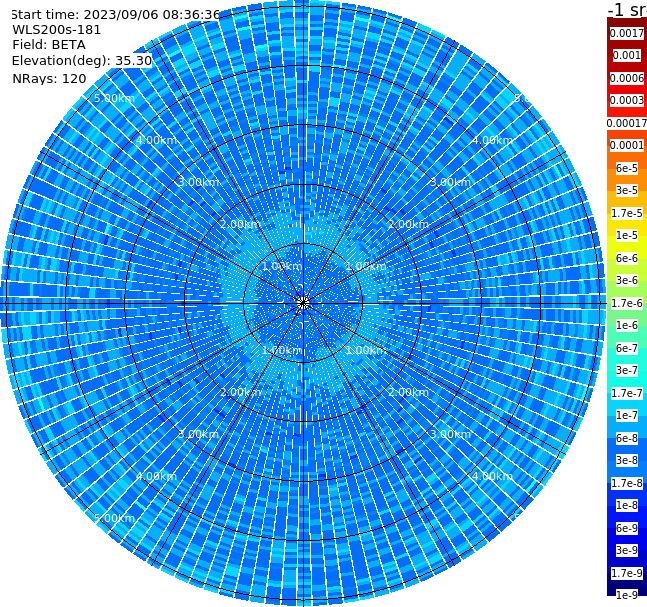Click the 1e-6 colorbar value

[x=627, y=325]
